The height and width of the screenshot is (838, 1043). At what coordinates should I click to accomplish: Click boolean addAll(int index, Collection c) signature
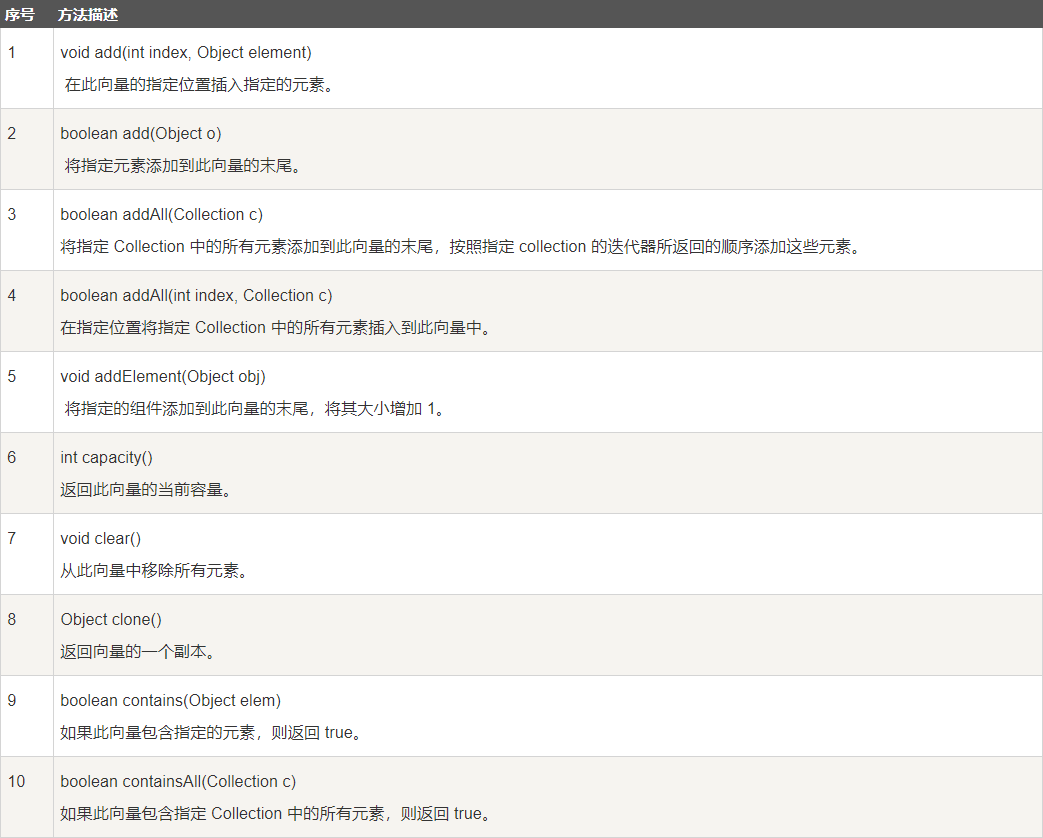[x=196, y=296]
